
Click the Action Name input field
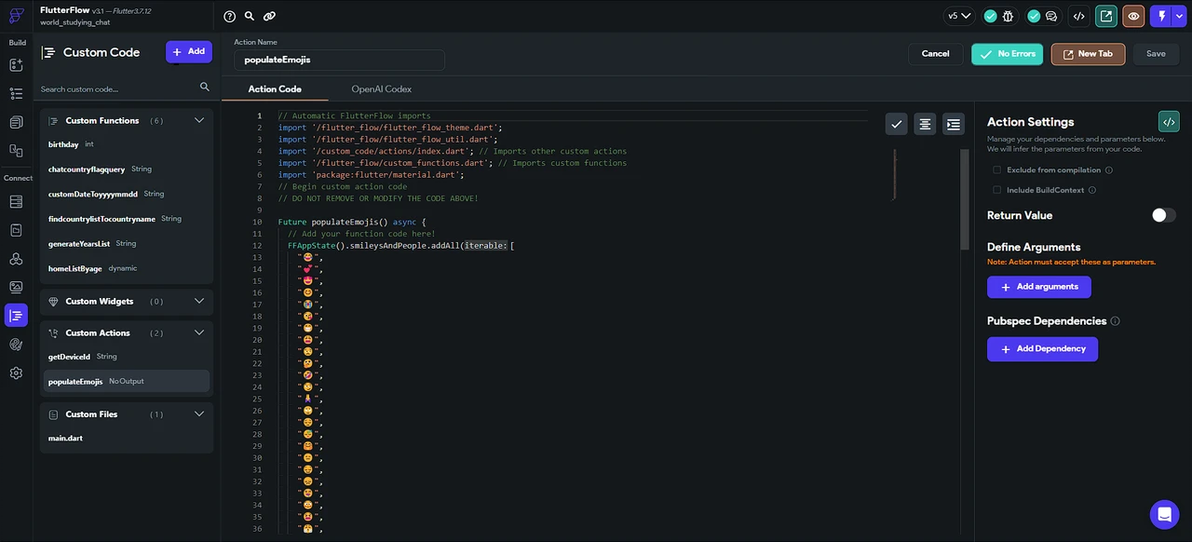pos(339,59)
